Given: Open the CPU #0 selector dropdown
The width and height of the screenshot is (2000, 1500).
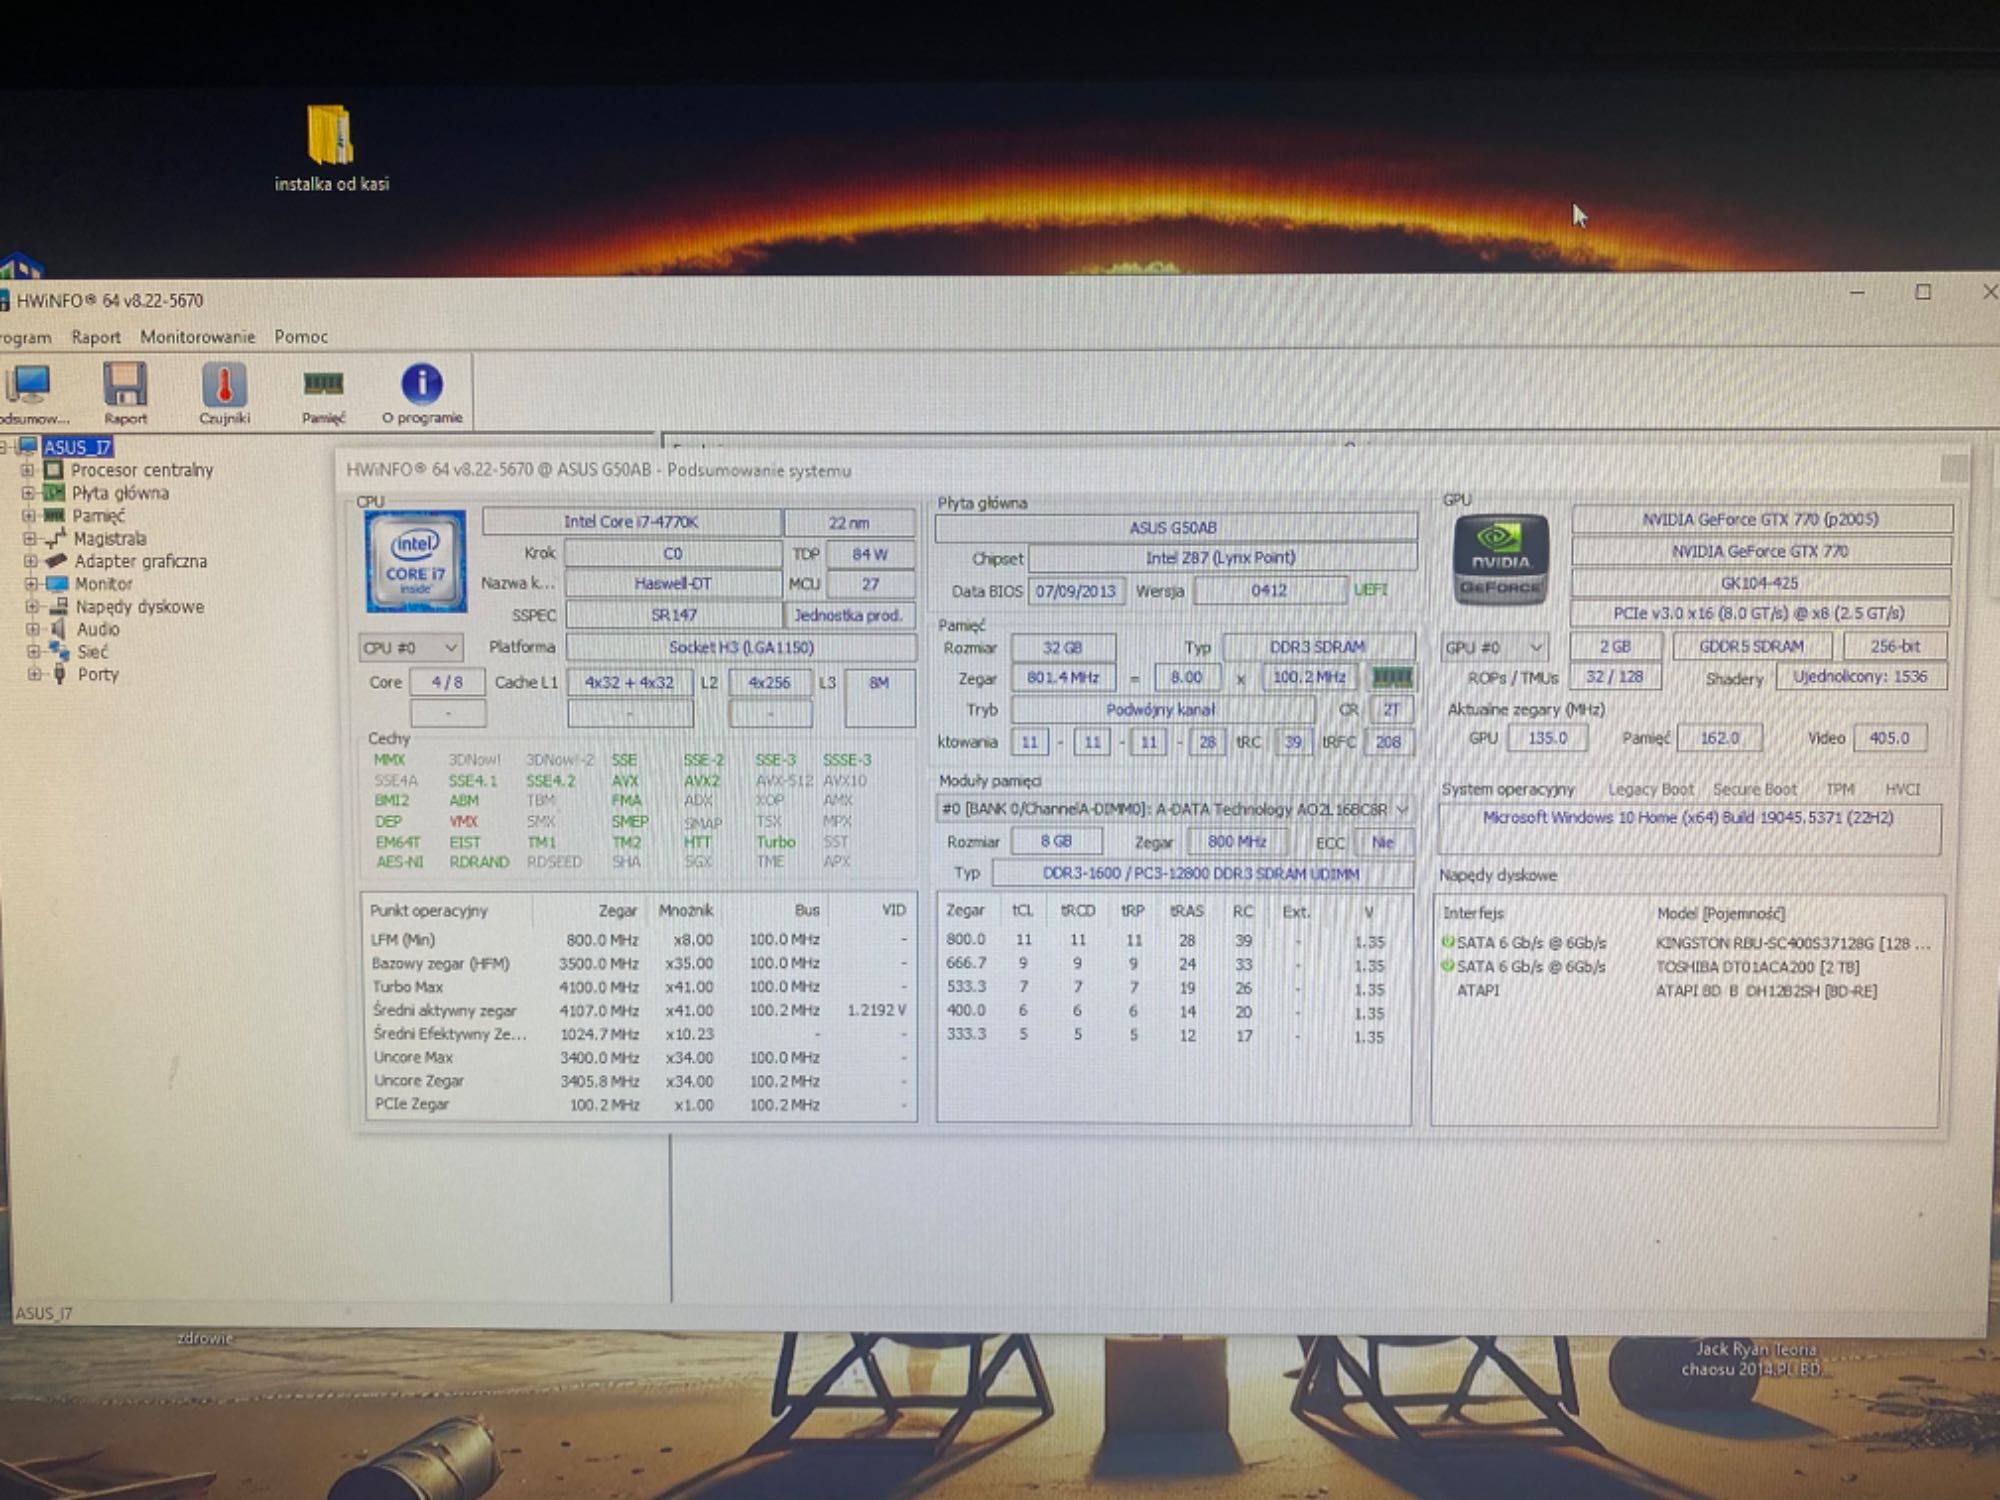Looking at the screenshot, I should pyautogui.click(x=410, y=648).
